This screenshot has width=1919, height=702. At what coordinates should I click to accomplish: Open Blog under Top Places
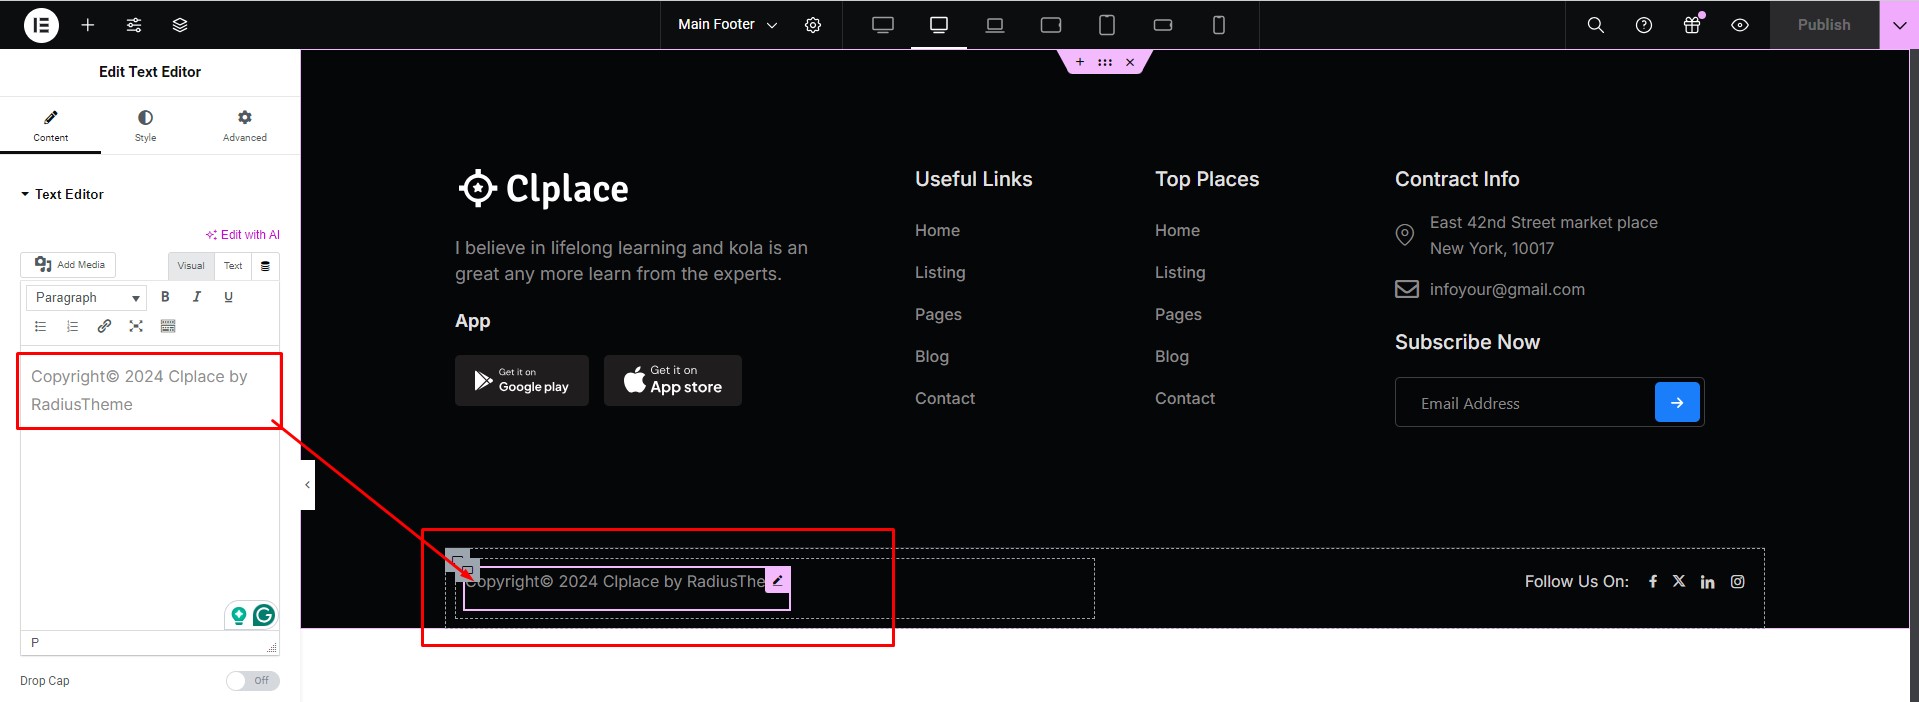point(1172,356)
